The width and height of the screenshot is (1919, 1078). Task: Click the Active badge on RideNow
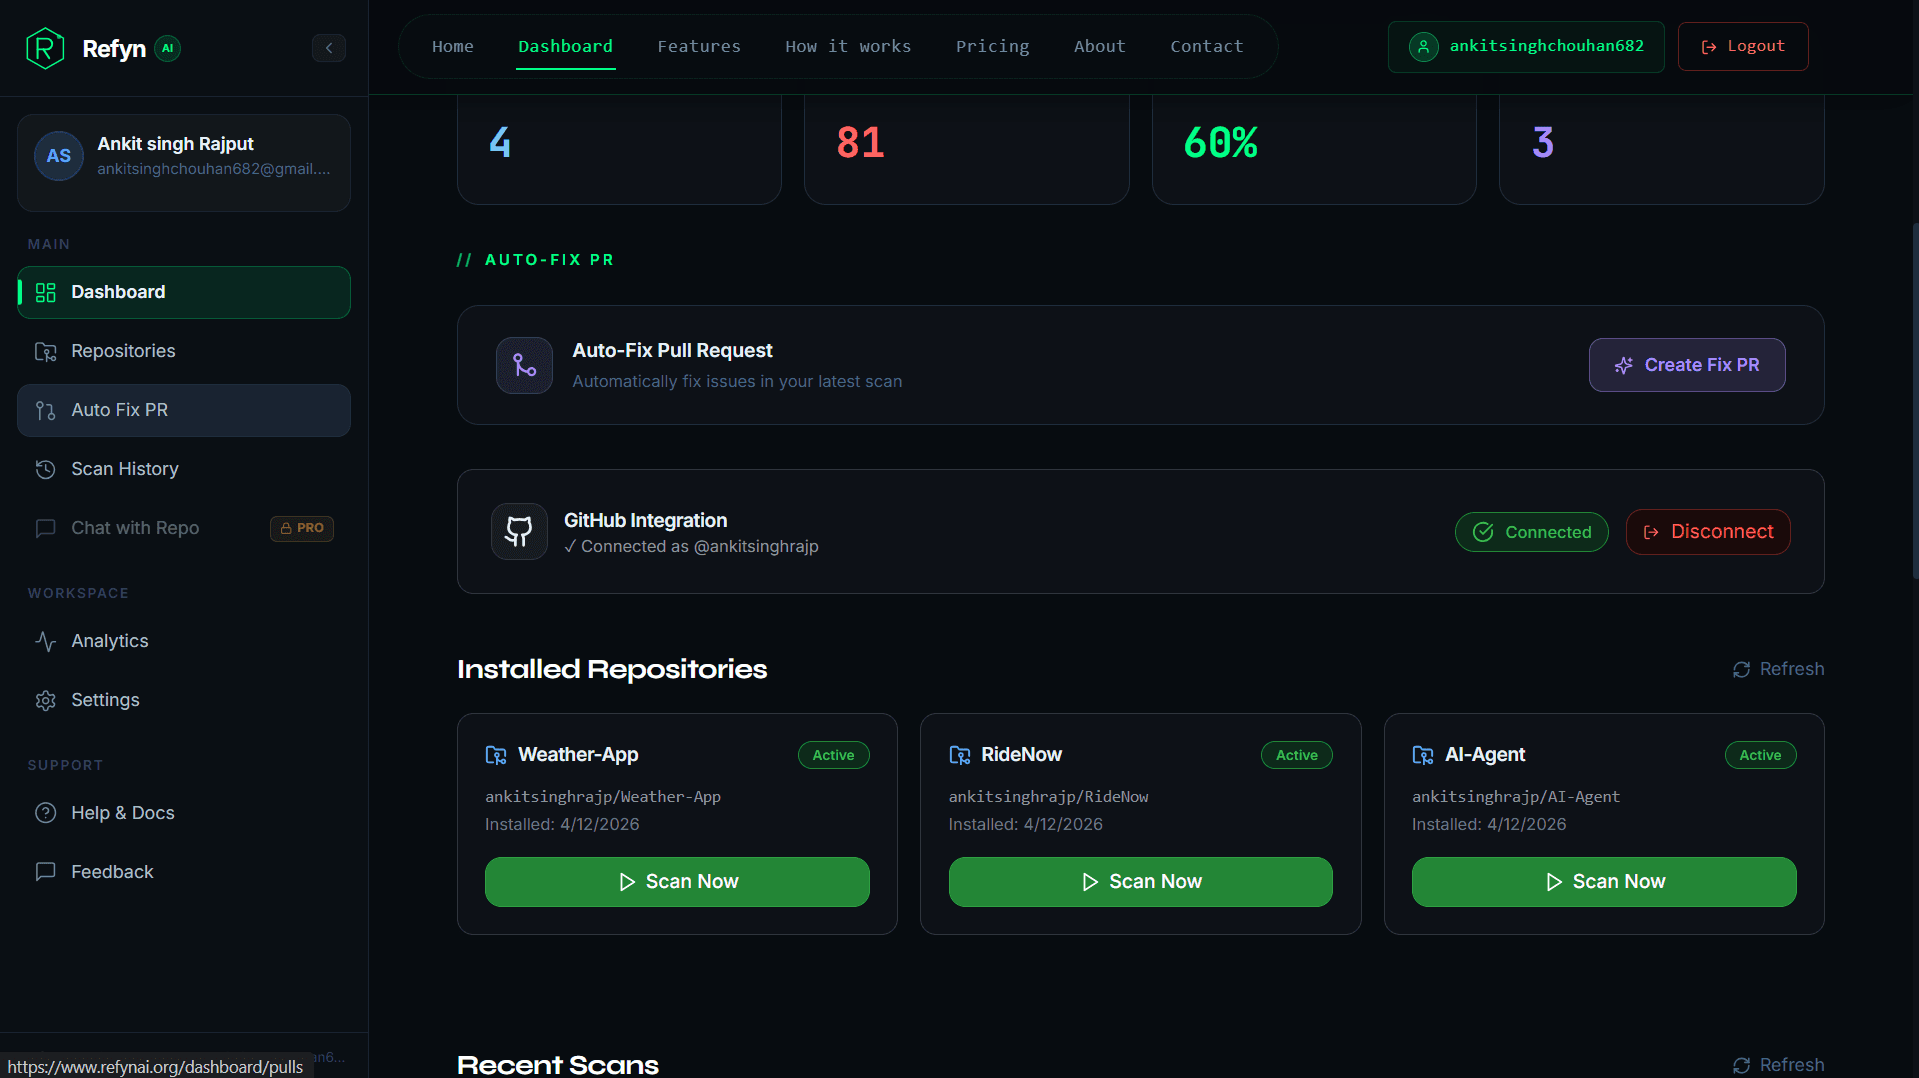coord(1296,755)
